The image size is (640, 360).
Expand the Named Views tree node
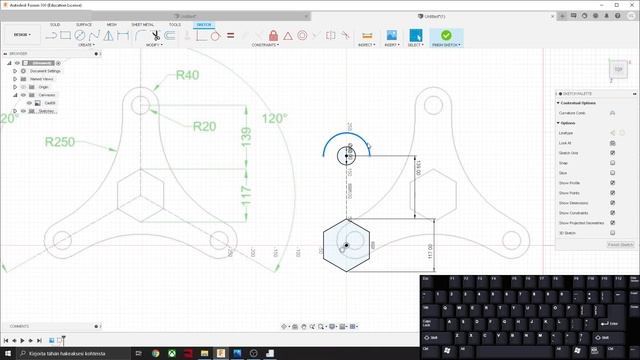[x=15, y=79]
